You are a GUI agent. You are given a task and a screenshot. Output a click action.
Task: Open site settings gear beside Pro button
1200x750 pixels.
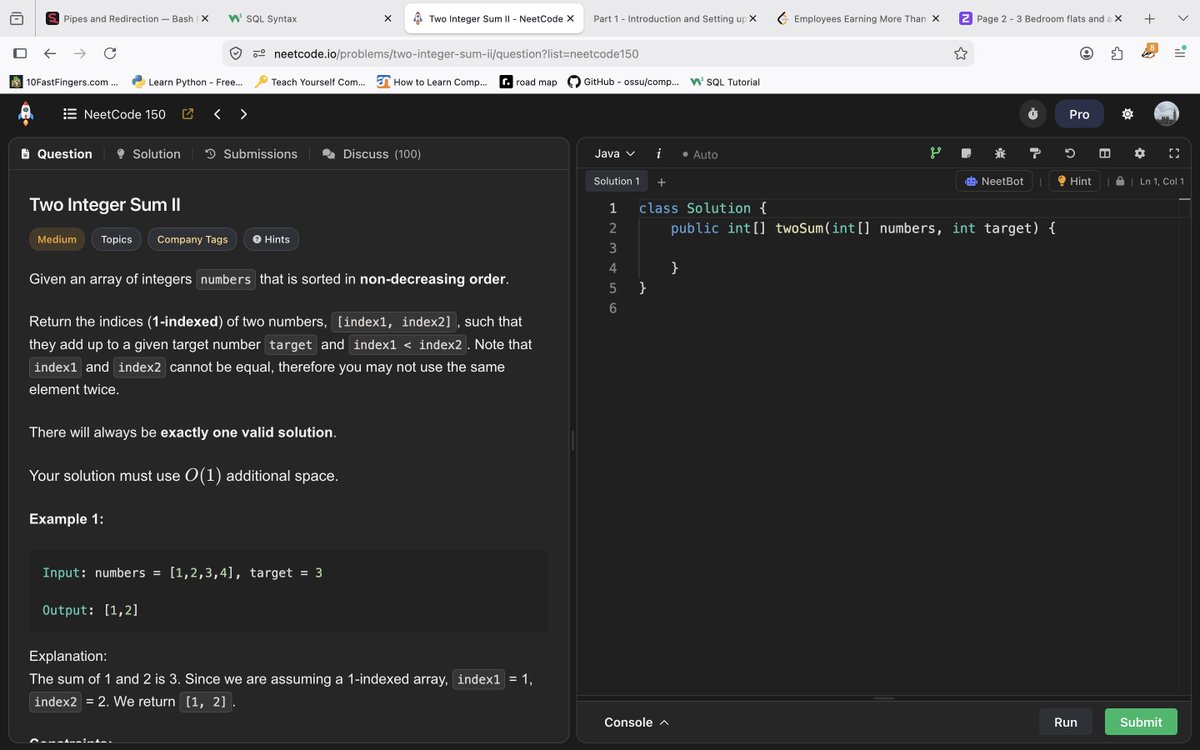click(1127, 114)
